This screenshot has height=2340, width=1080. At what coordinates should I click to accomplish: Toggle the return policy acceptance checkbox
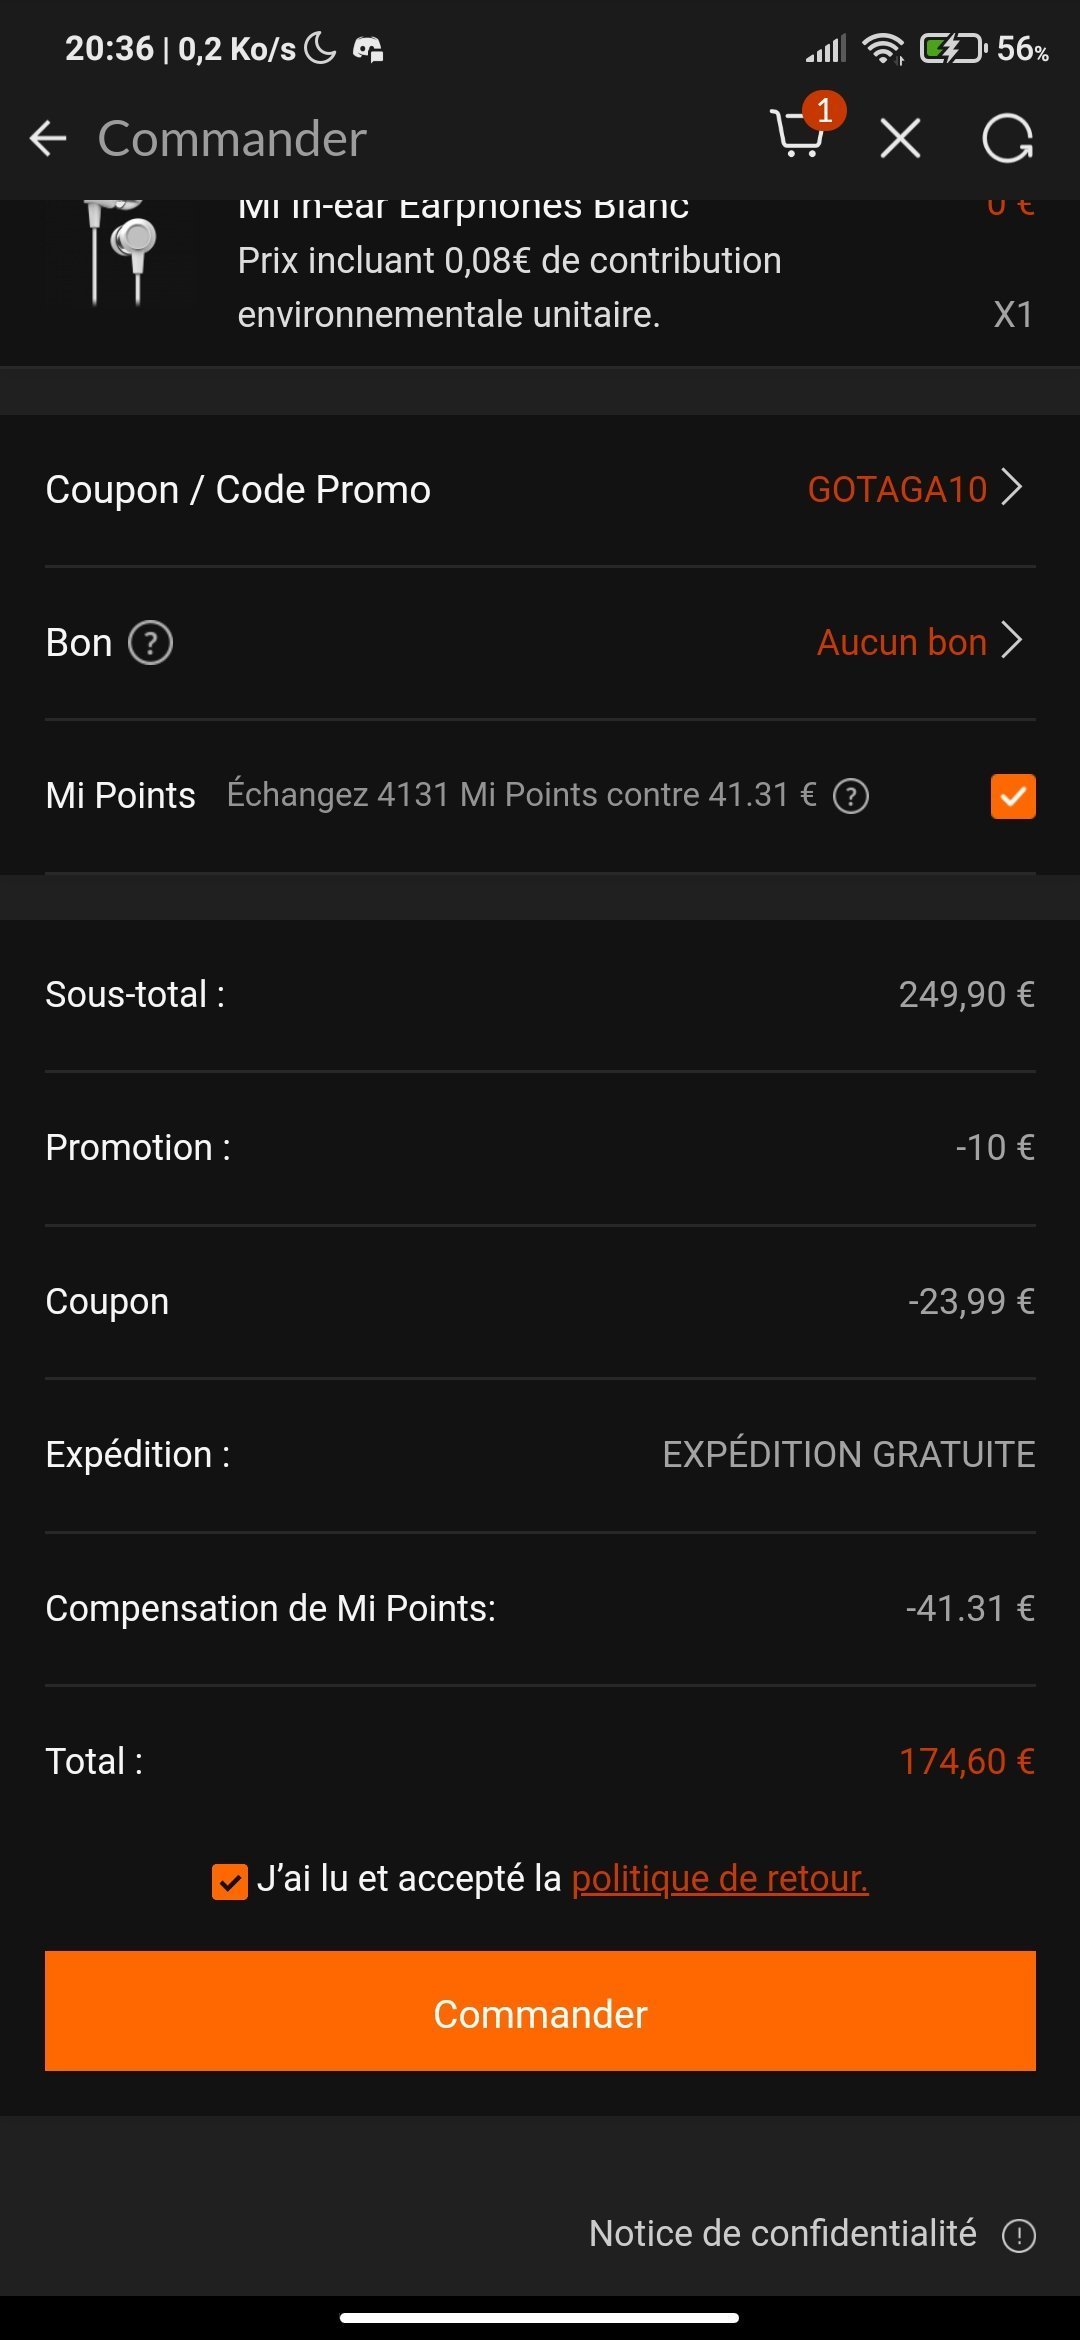[230, 1881]
